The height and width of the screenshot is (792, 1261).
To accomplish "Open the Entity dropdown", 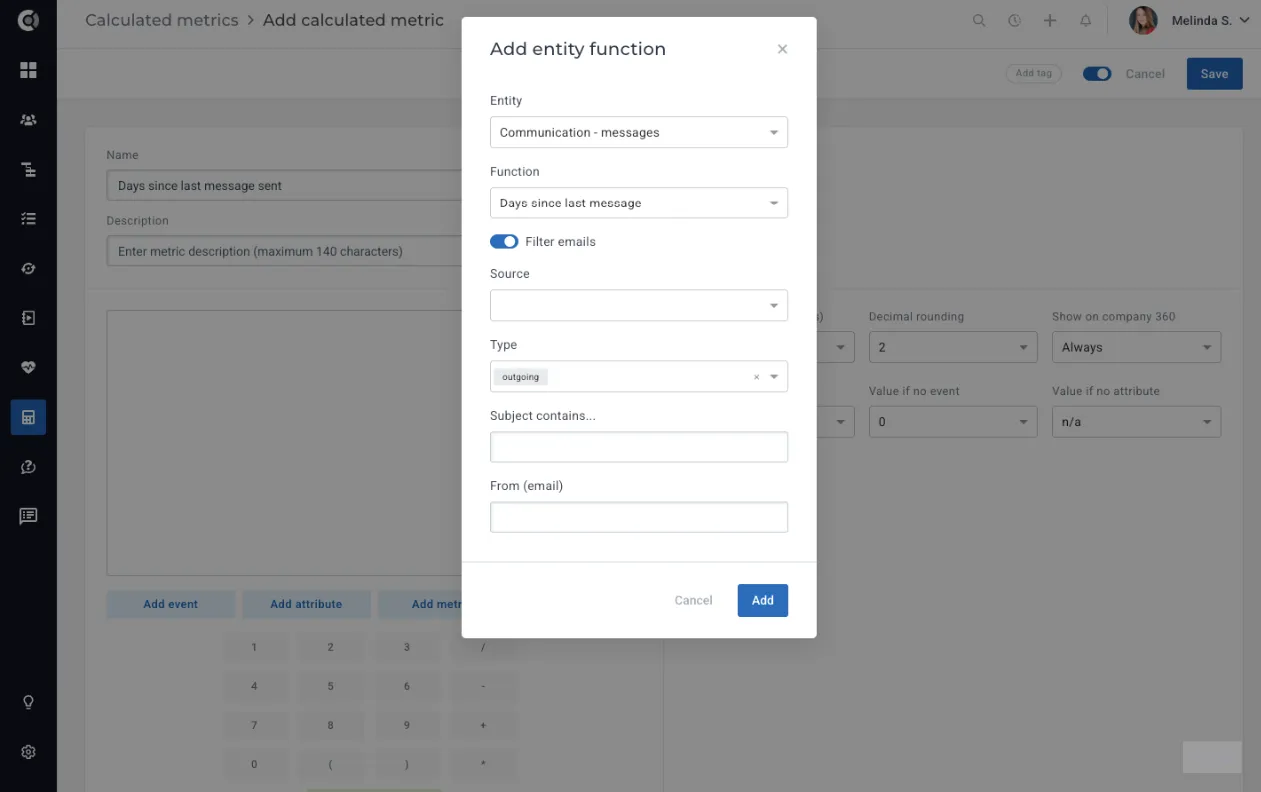I will click(x=639, y=132).
